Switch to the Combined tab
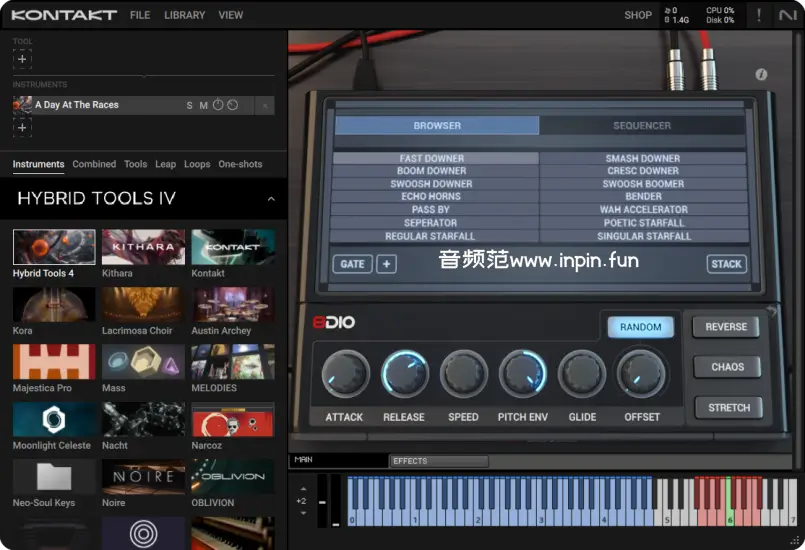This screenshot has width=805, height=550. click(x=94, y=164)
